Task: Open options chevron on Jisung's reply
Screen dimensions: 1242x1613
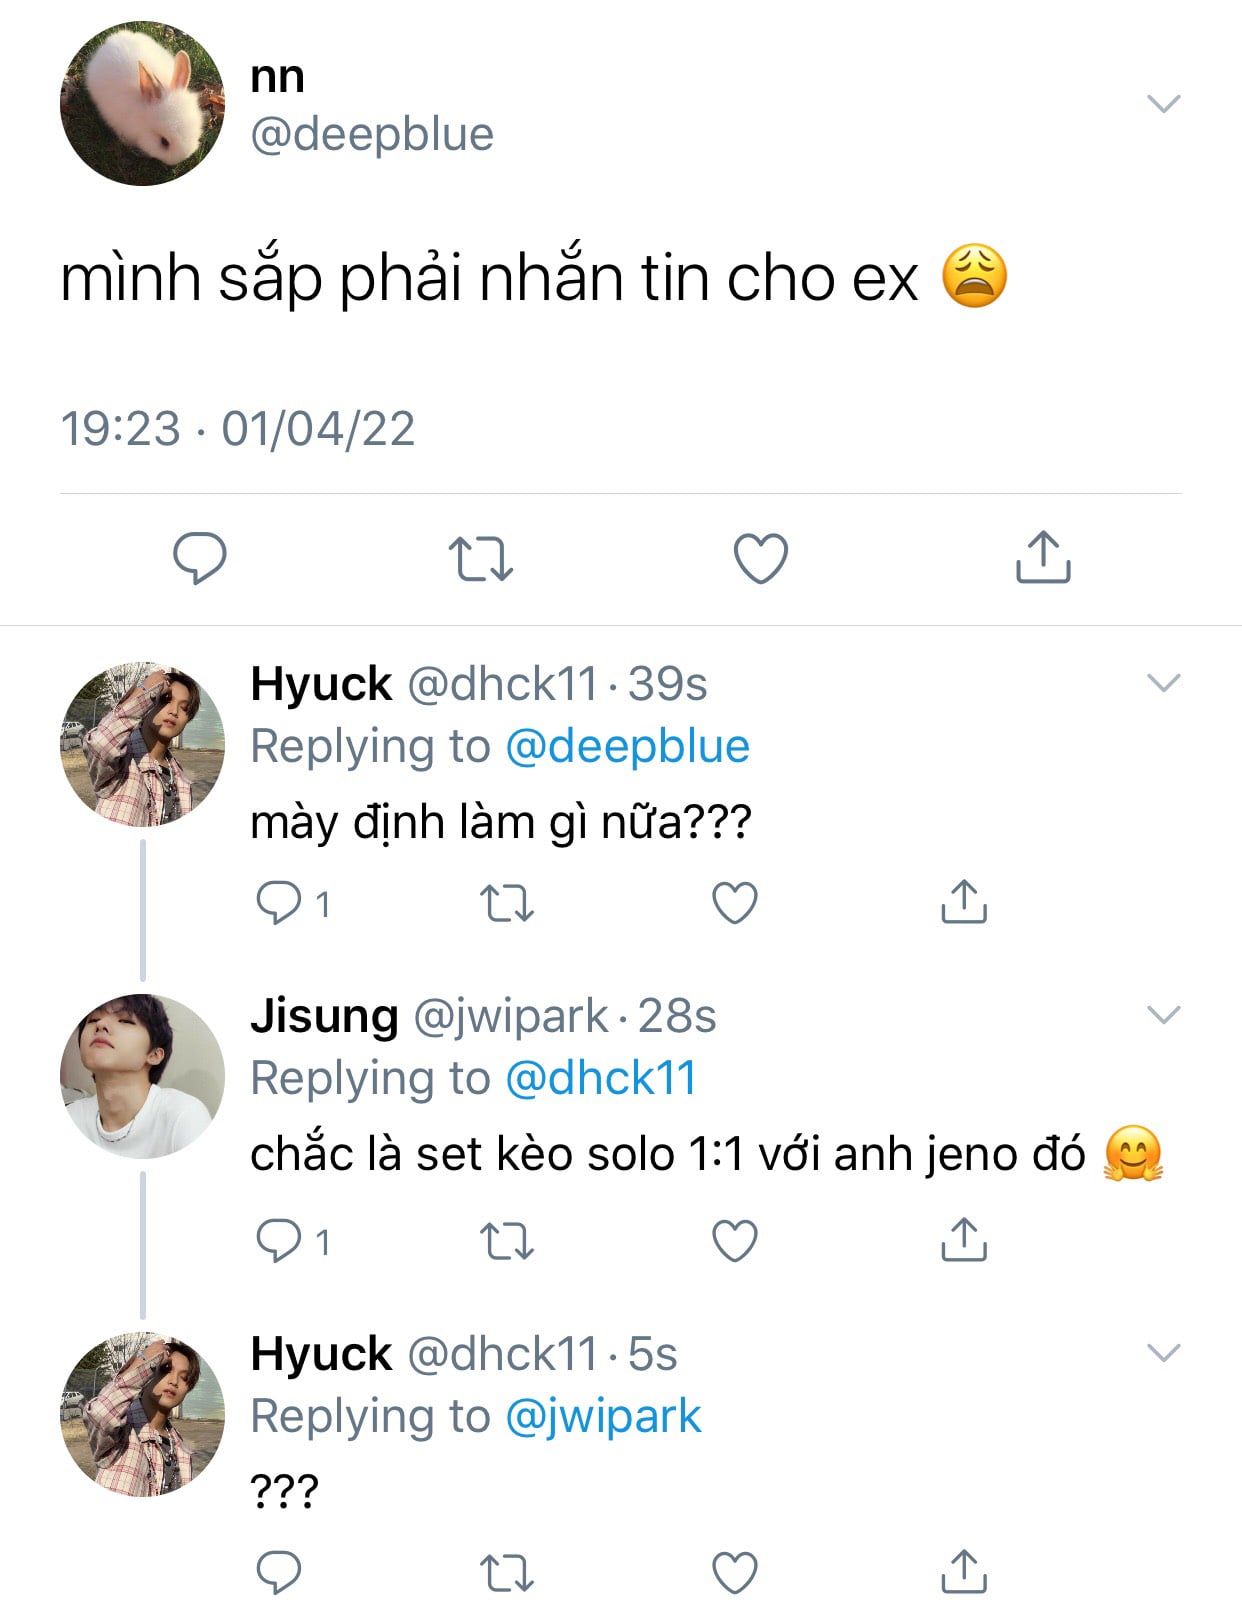Action: pos(1163,1015)
